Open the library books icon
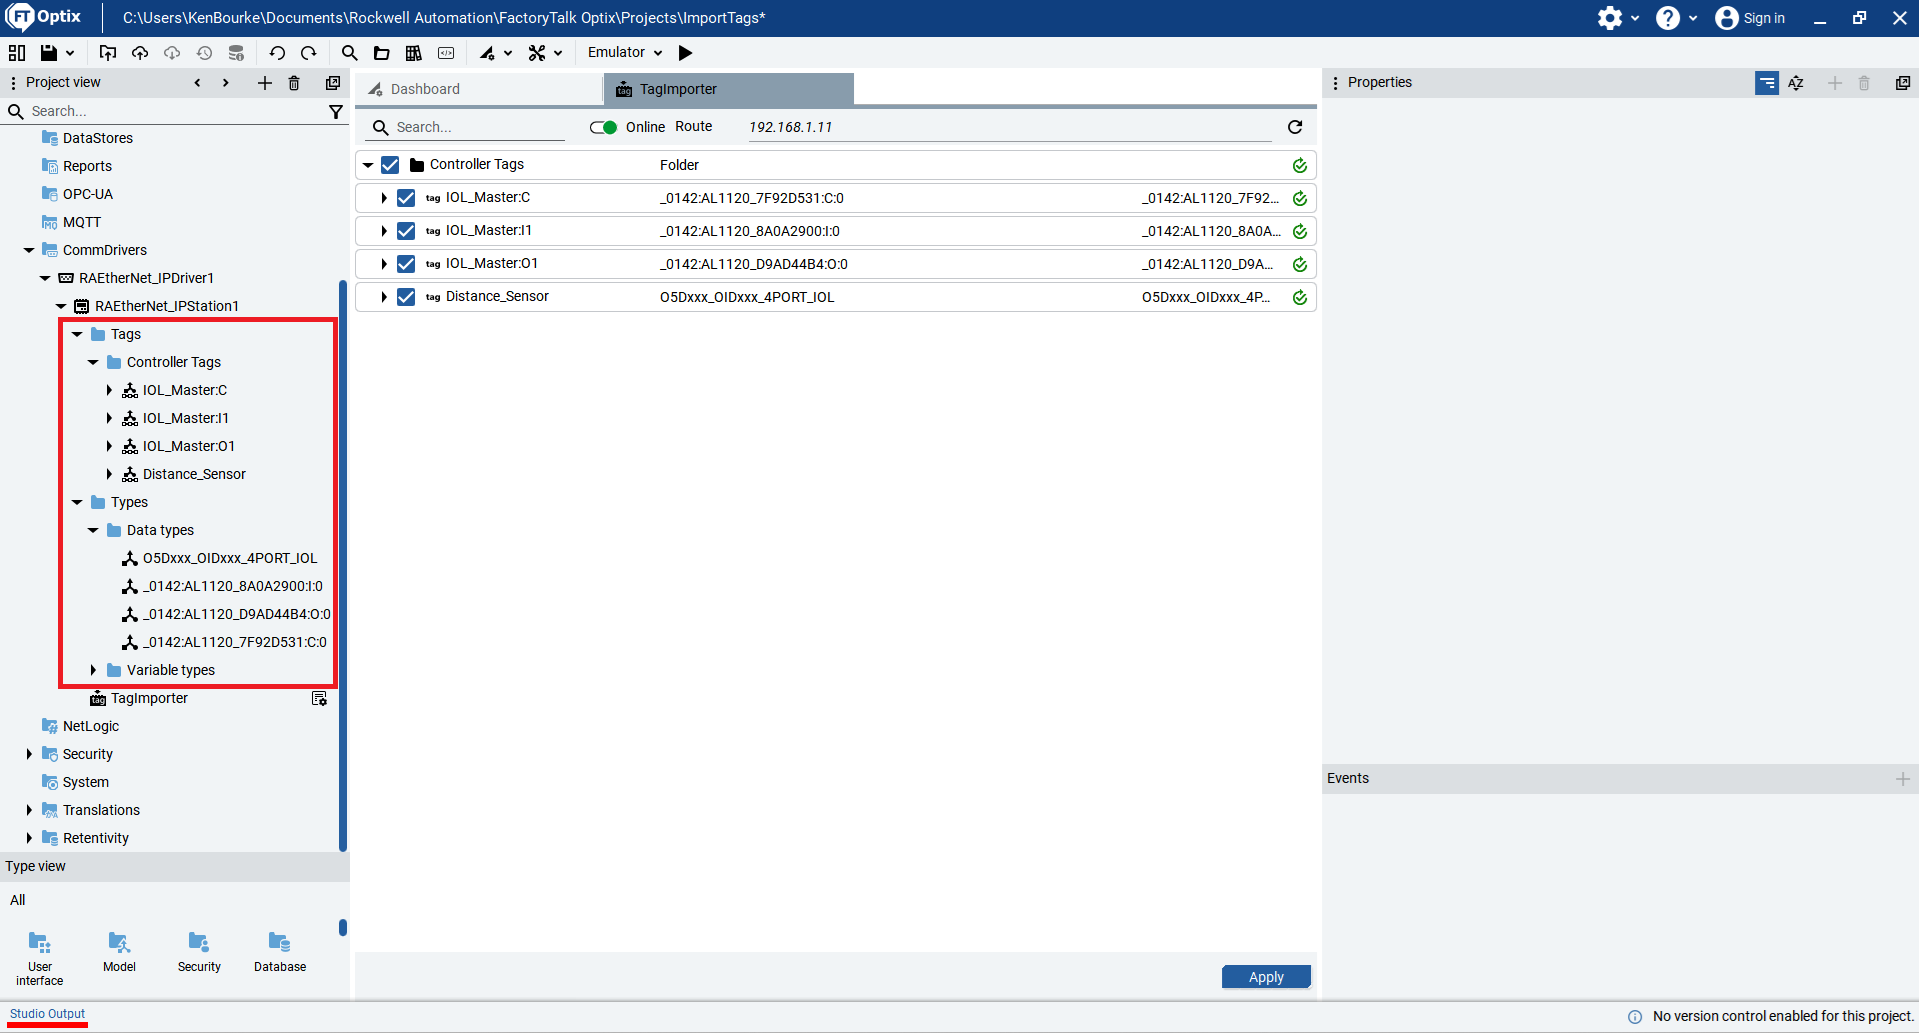 click(413, 53)
